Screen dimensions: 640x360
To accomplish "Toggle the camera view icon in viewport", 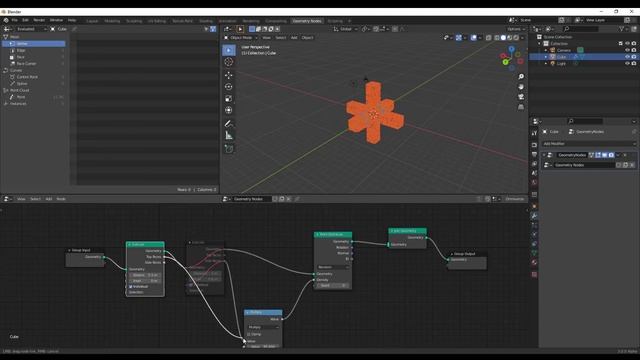I will [x=521, y=97].
